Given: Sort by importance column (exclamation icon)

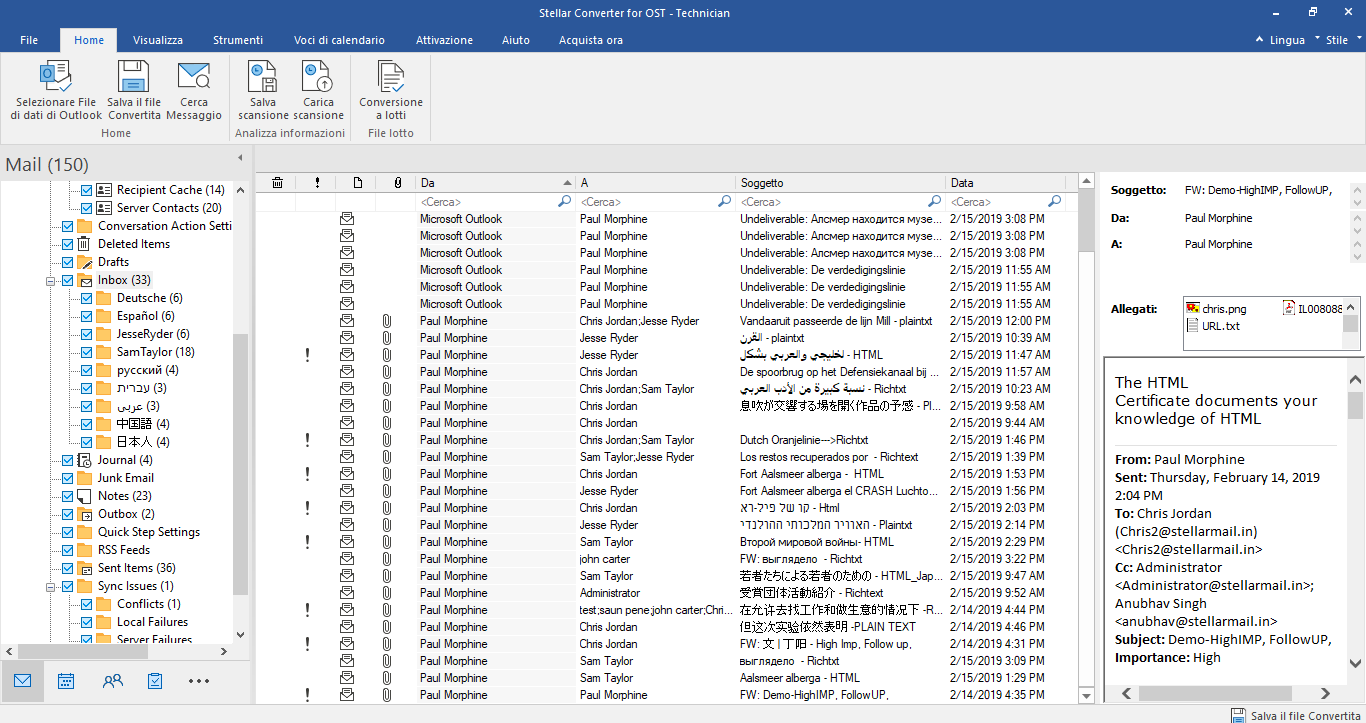Looking at the screenshot, I should [x=317, y=183].
